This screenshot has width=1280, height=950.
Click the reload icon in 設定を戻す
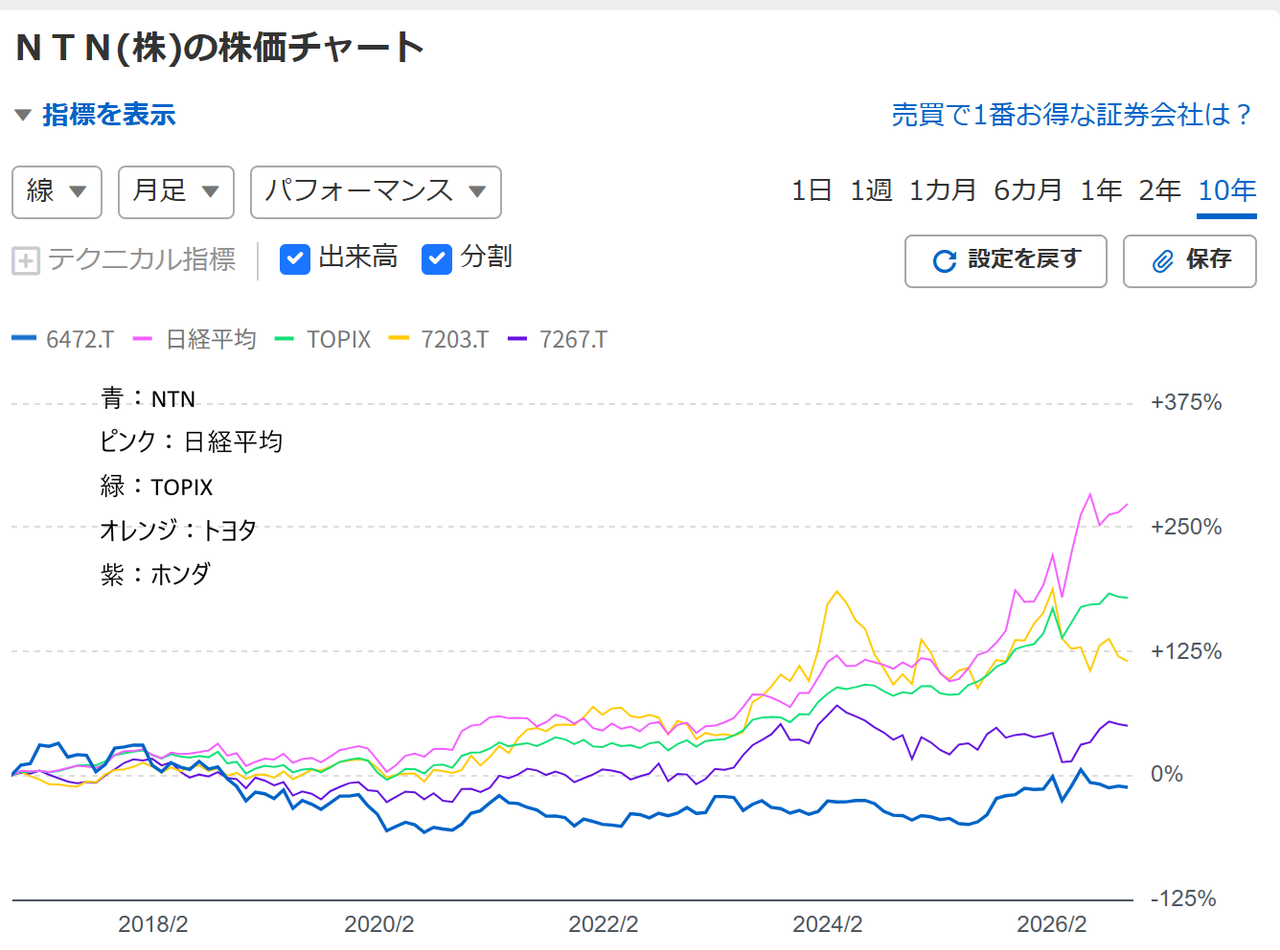[944, 261]
